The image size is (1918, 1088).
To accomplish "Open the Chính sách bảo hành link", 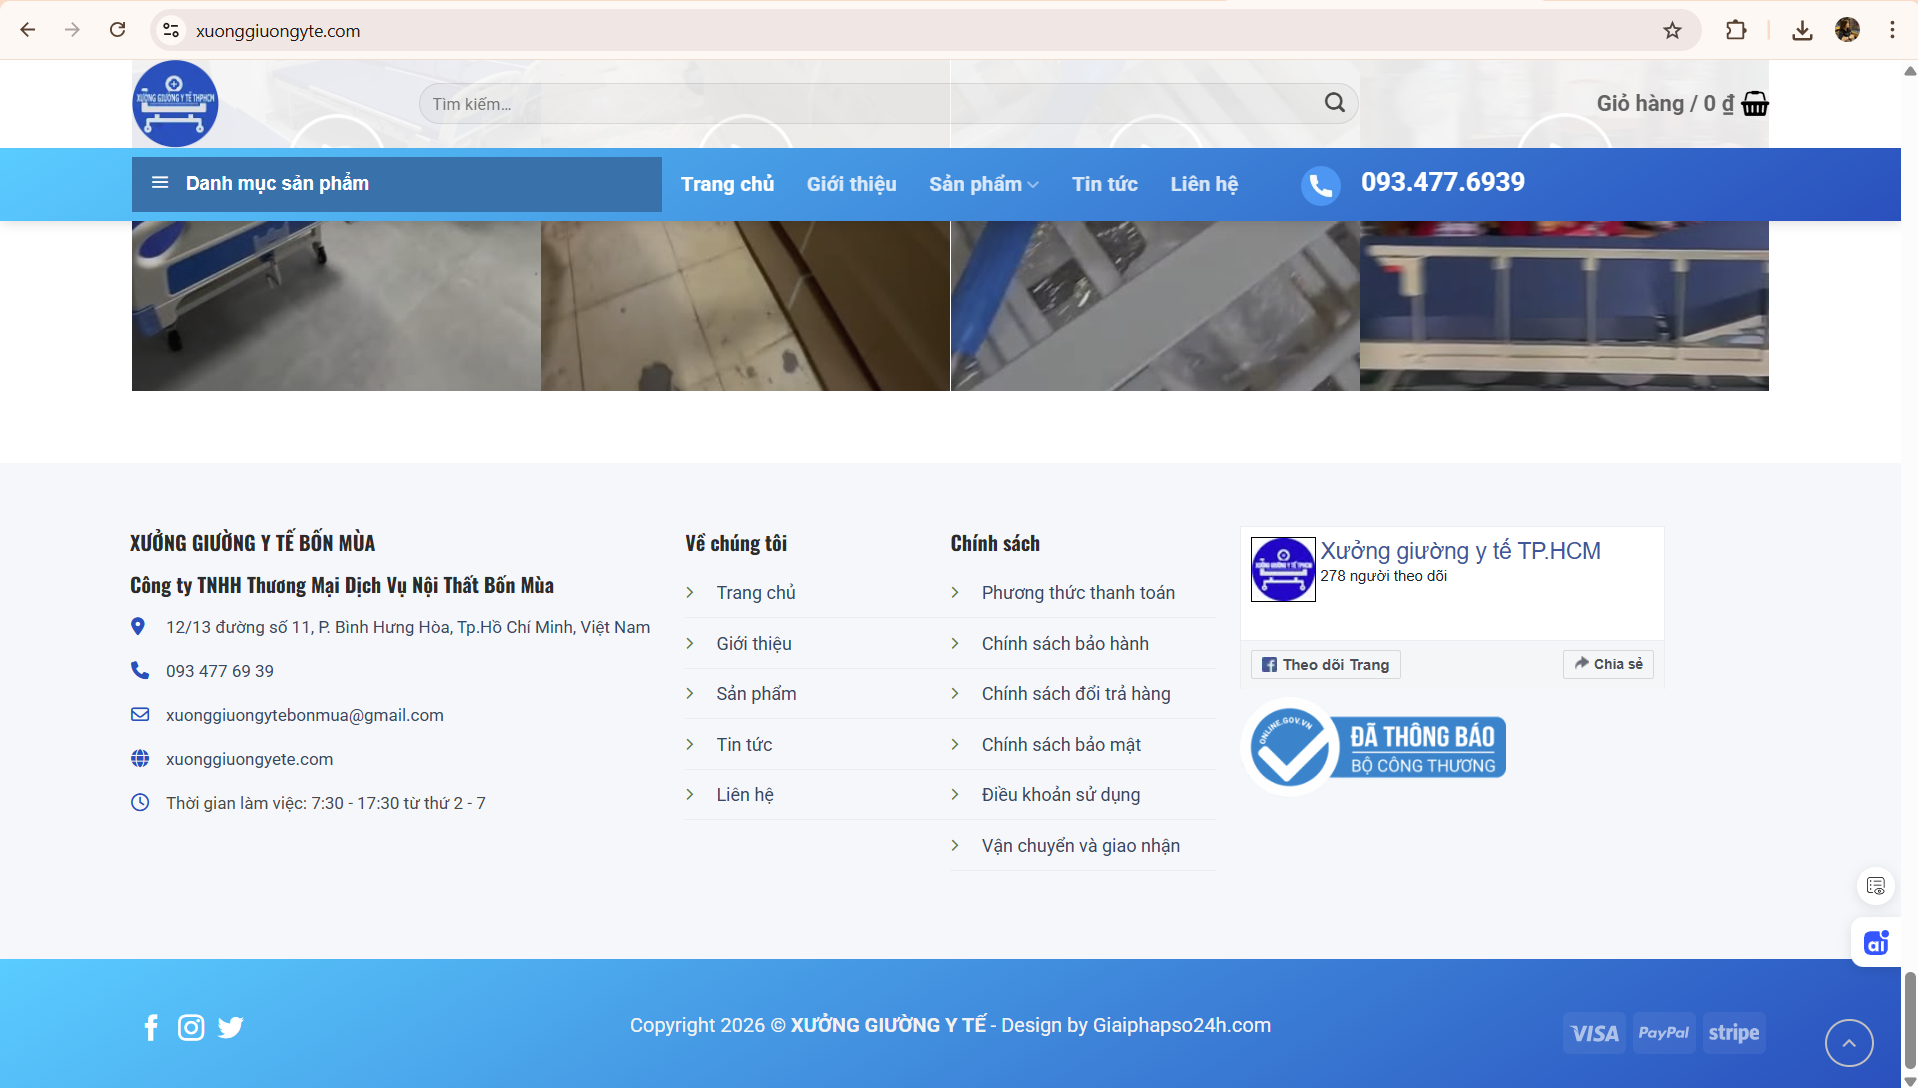I will pos(1065,644).
